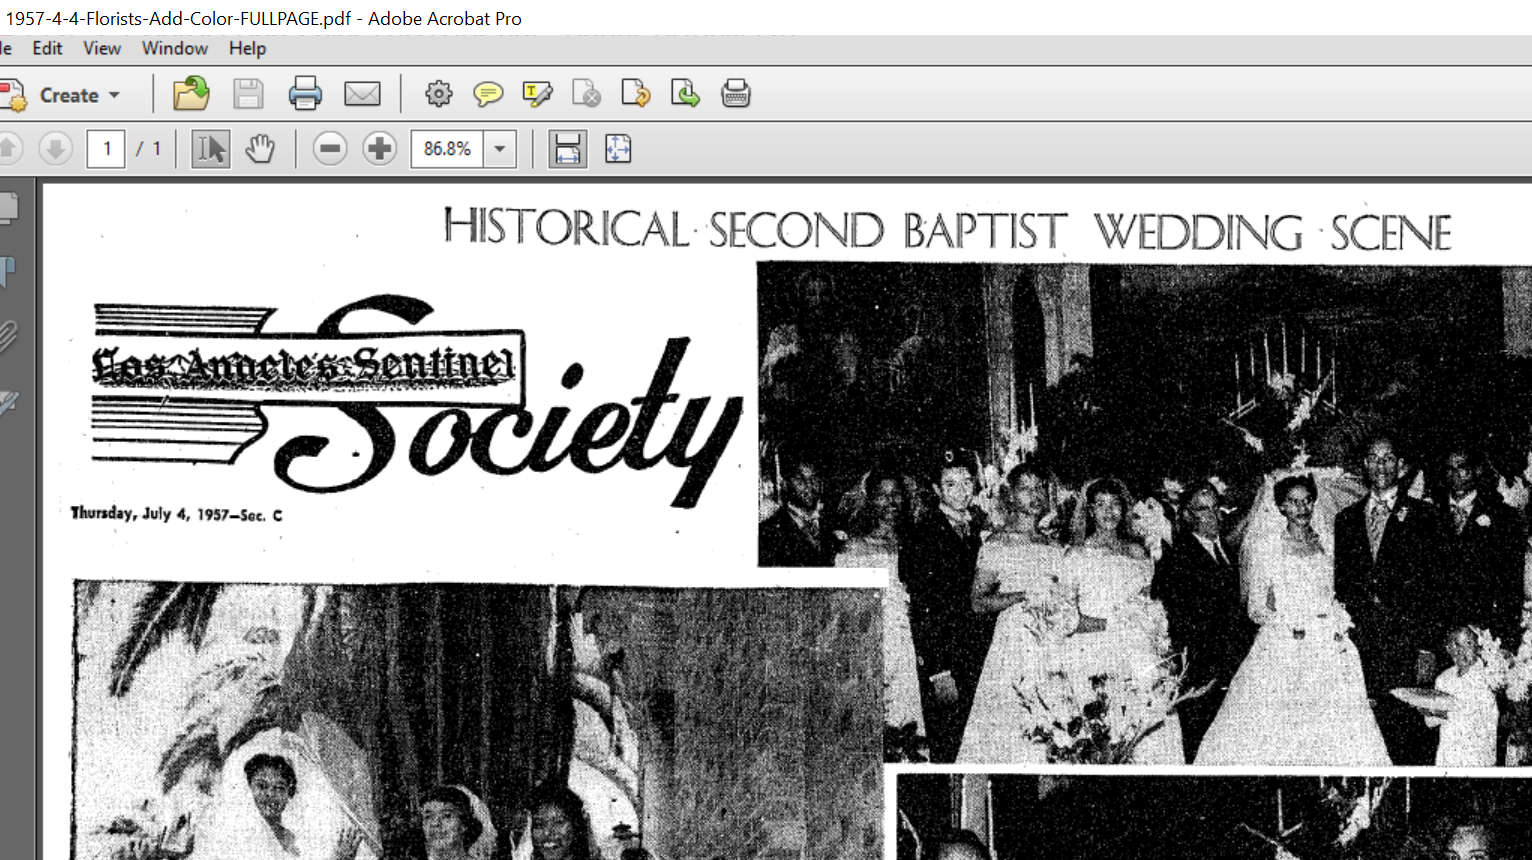Fit one full page to window
The image size is (1532, 860).
[x=618, y=149]
